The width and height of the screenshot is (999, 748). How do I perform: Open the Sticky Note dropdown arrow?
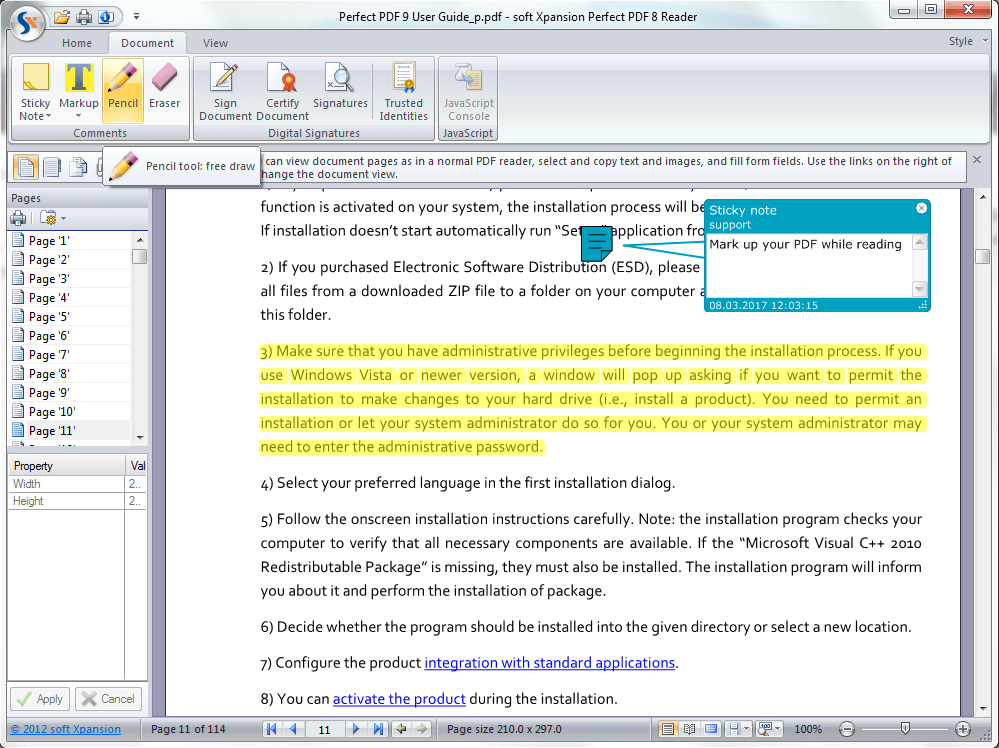pos(48,116)
